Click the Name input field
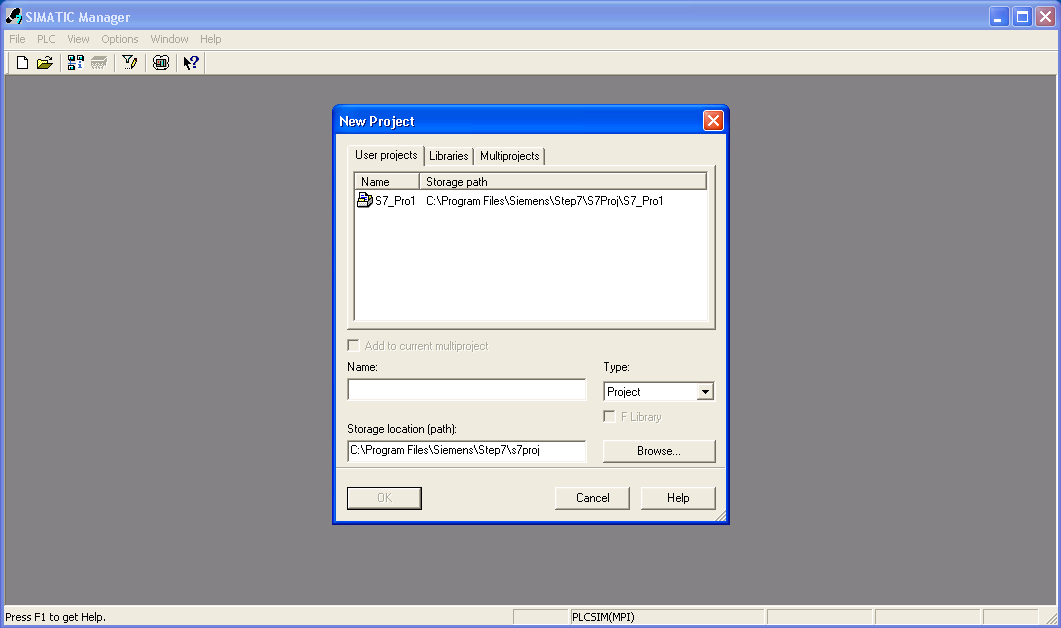Image resolution: width=1061 pixels, height=628 pixels. [466, 390]
